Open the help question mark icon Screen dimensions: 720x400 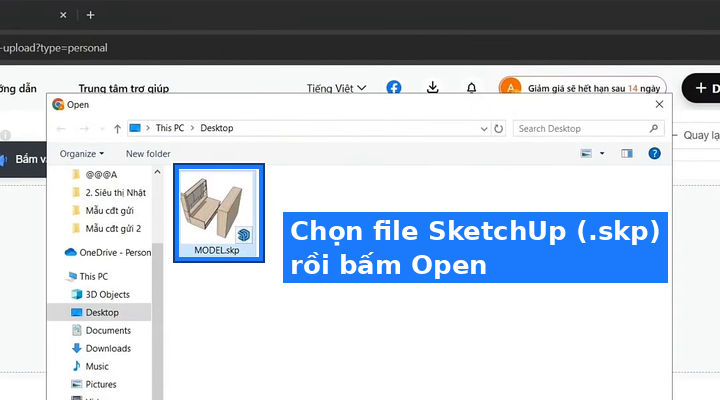coord(654,153)
